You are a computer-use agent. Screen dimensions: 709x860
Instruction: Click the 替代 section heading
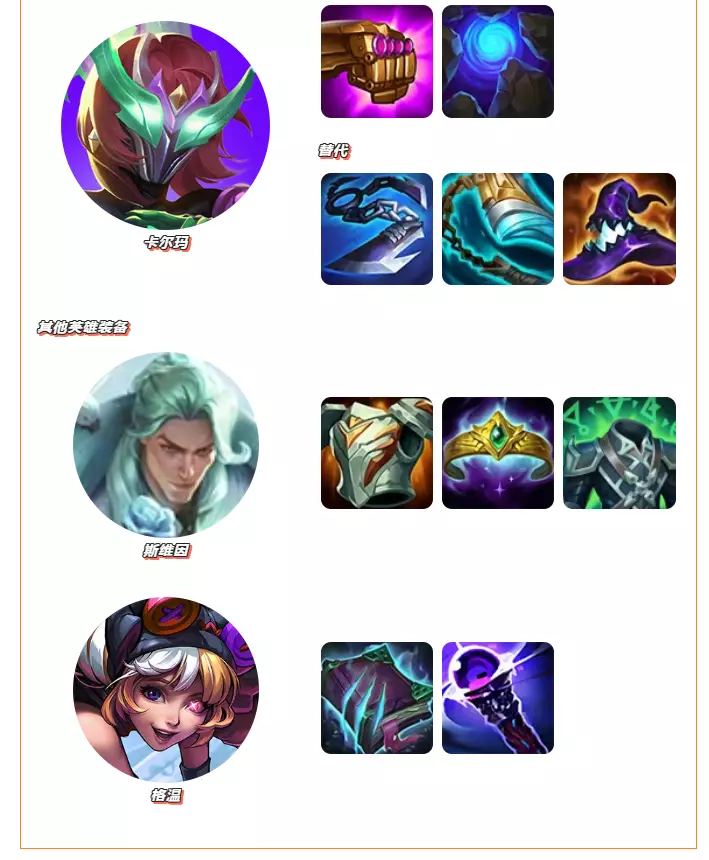pyautogui.click(x=334, y=150)
